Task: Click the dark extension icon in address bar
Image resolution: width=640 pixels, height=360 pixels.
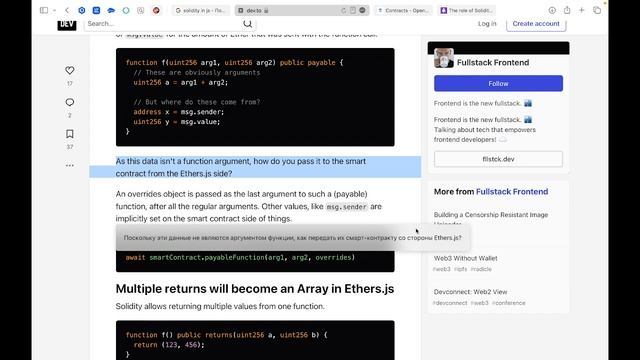Action: coord(362,10)
